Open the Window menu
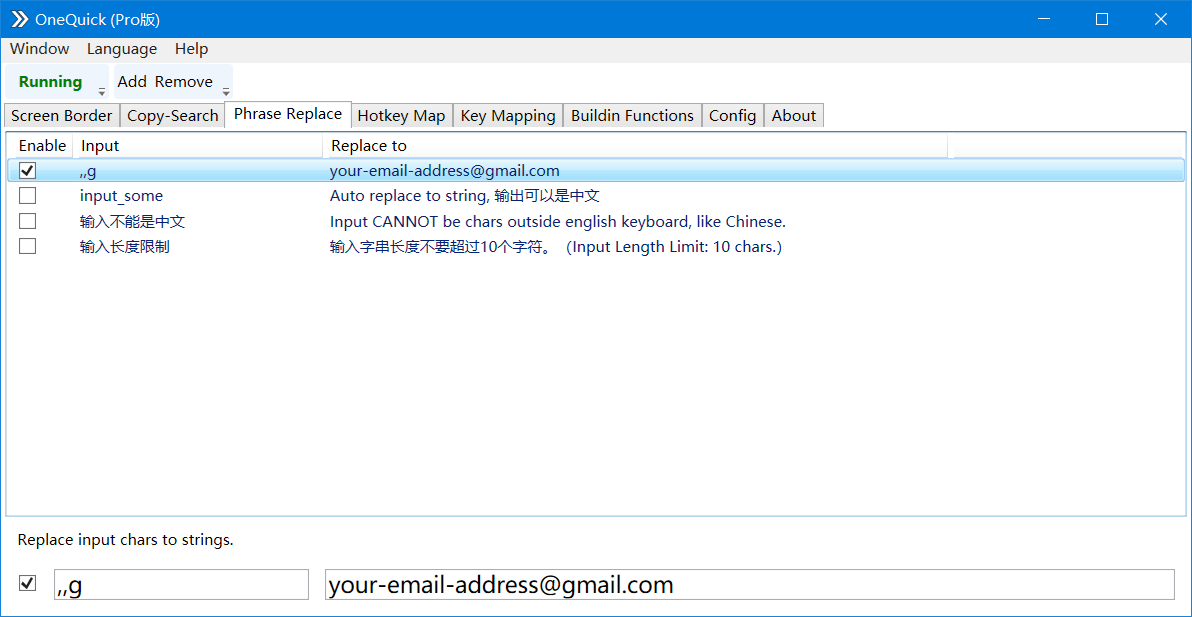Viewport: 1192px width, 617px height. click(x=39, y=48)
